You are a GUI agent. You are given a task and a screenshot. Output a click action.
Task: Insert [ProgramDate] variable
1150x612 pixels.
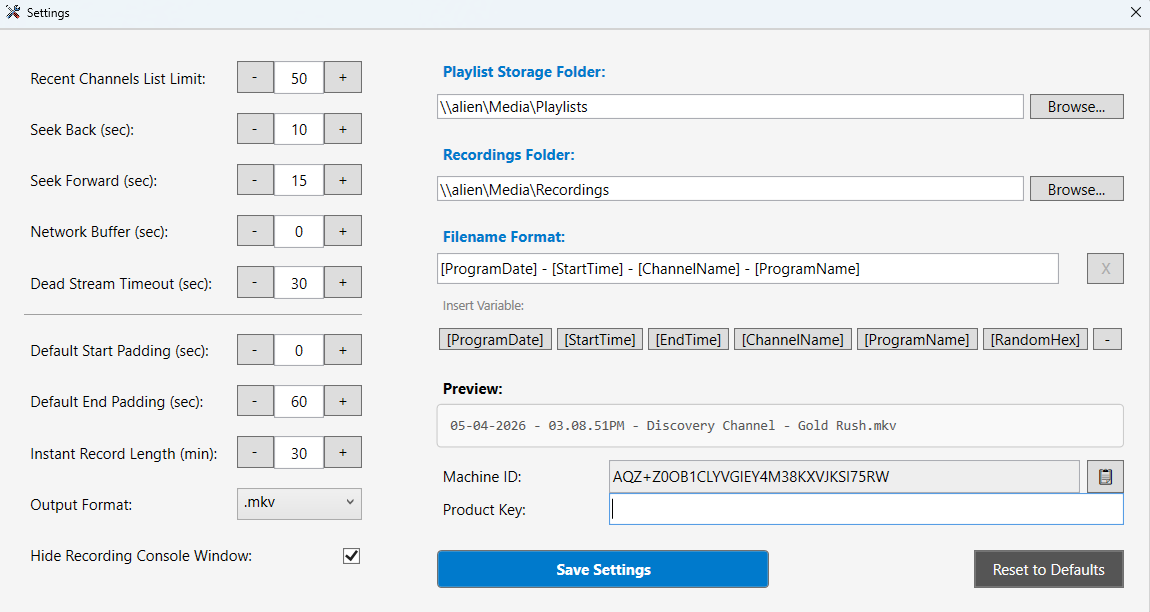pyautogui.click(x=495, y=340)
